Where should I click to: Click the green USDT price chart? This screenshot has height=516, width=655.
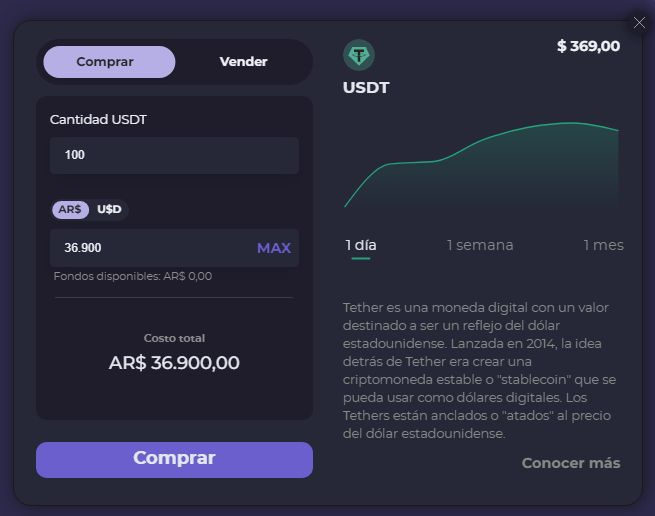pos(481,165)
